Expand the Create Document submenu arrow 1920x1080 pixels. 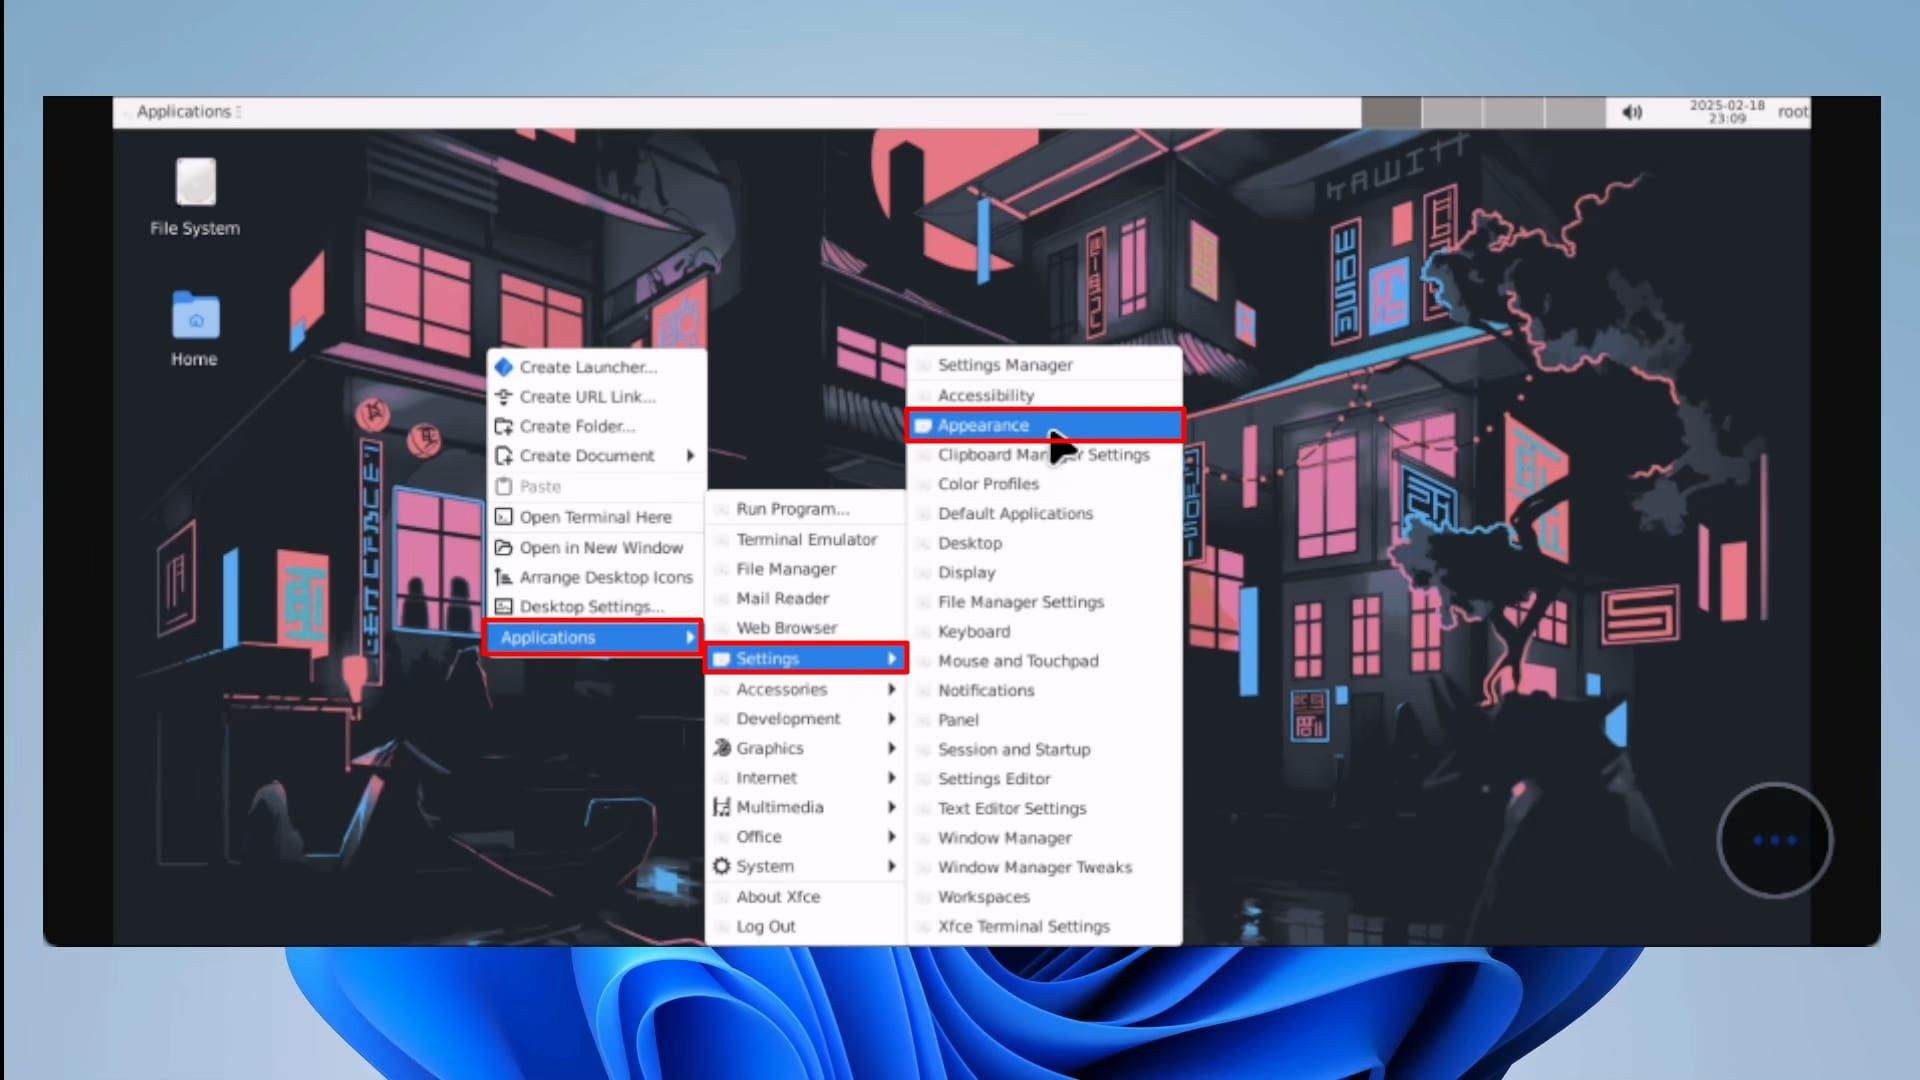pos(690,456)
